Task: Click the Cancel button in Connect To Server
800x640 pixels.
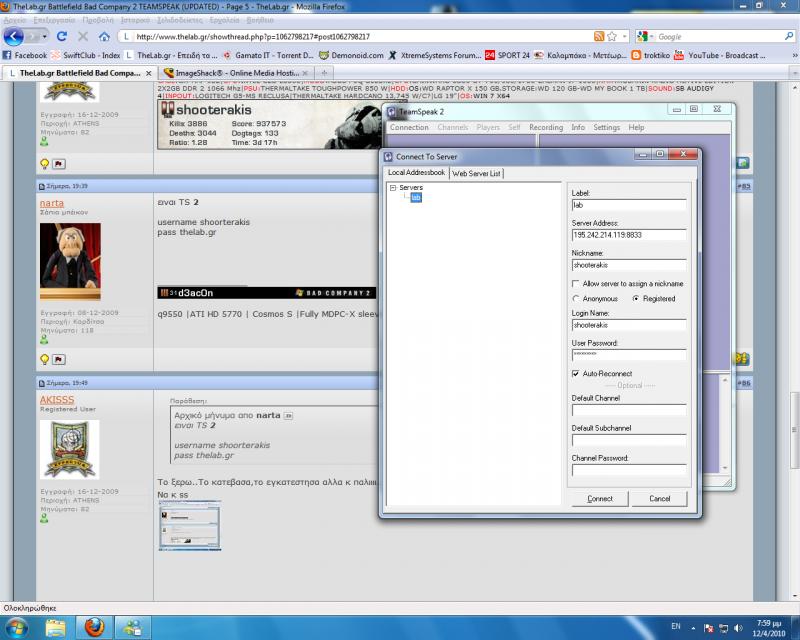Action: pos(660,499)
